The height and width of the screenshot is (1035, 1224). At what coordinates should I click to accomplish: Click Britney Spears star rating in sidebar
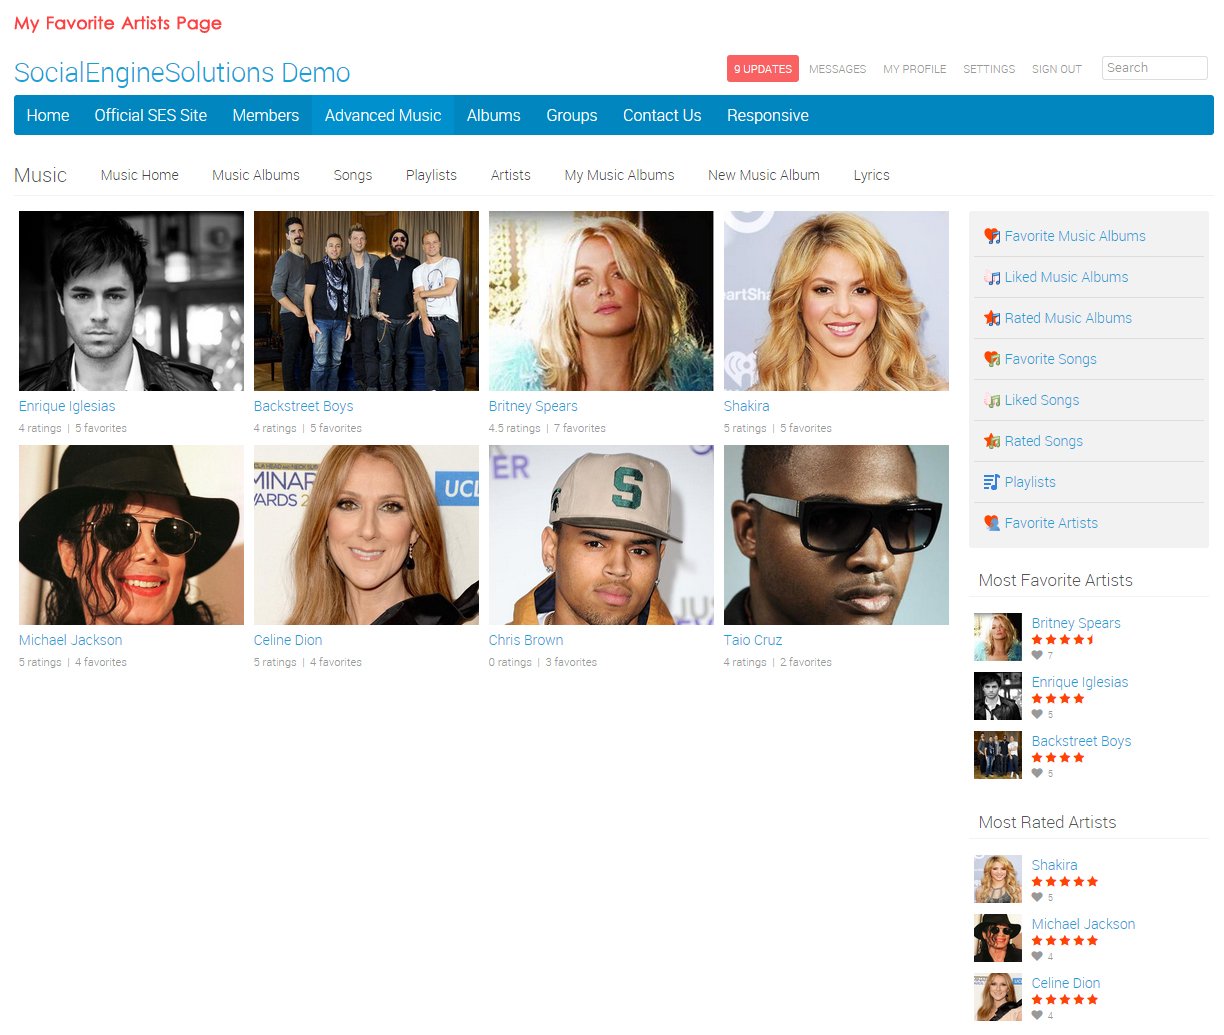pyautogui.click(x=1063, y=640)
